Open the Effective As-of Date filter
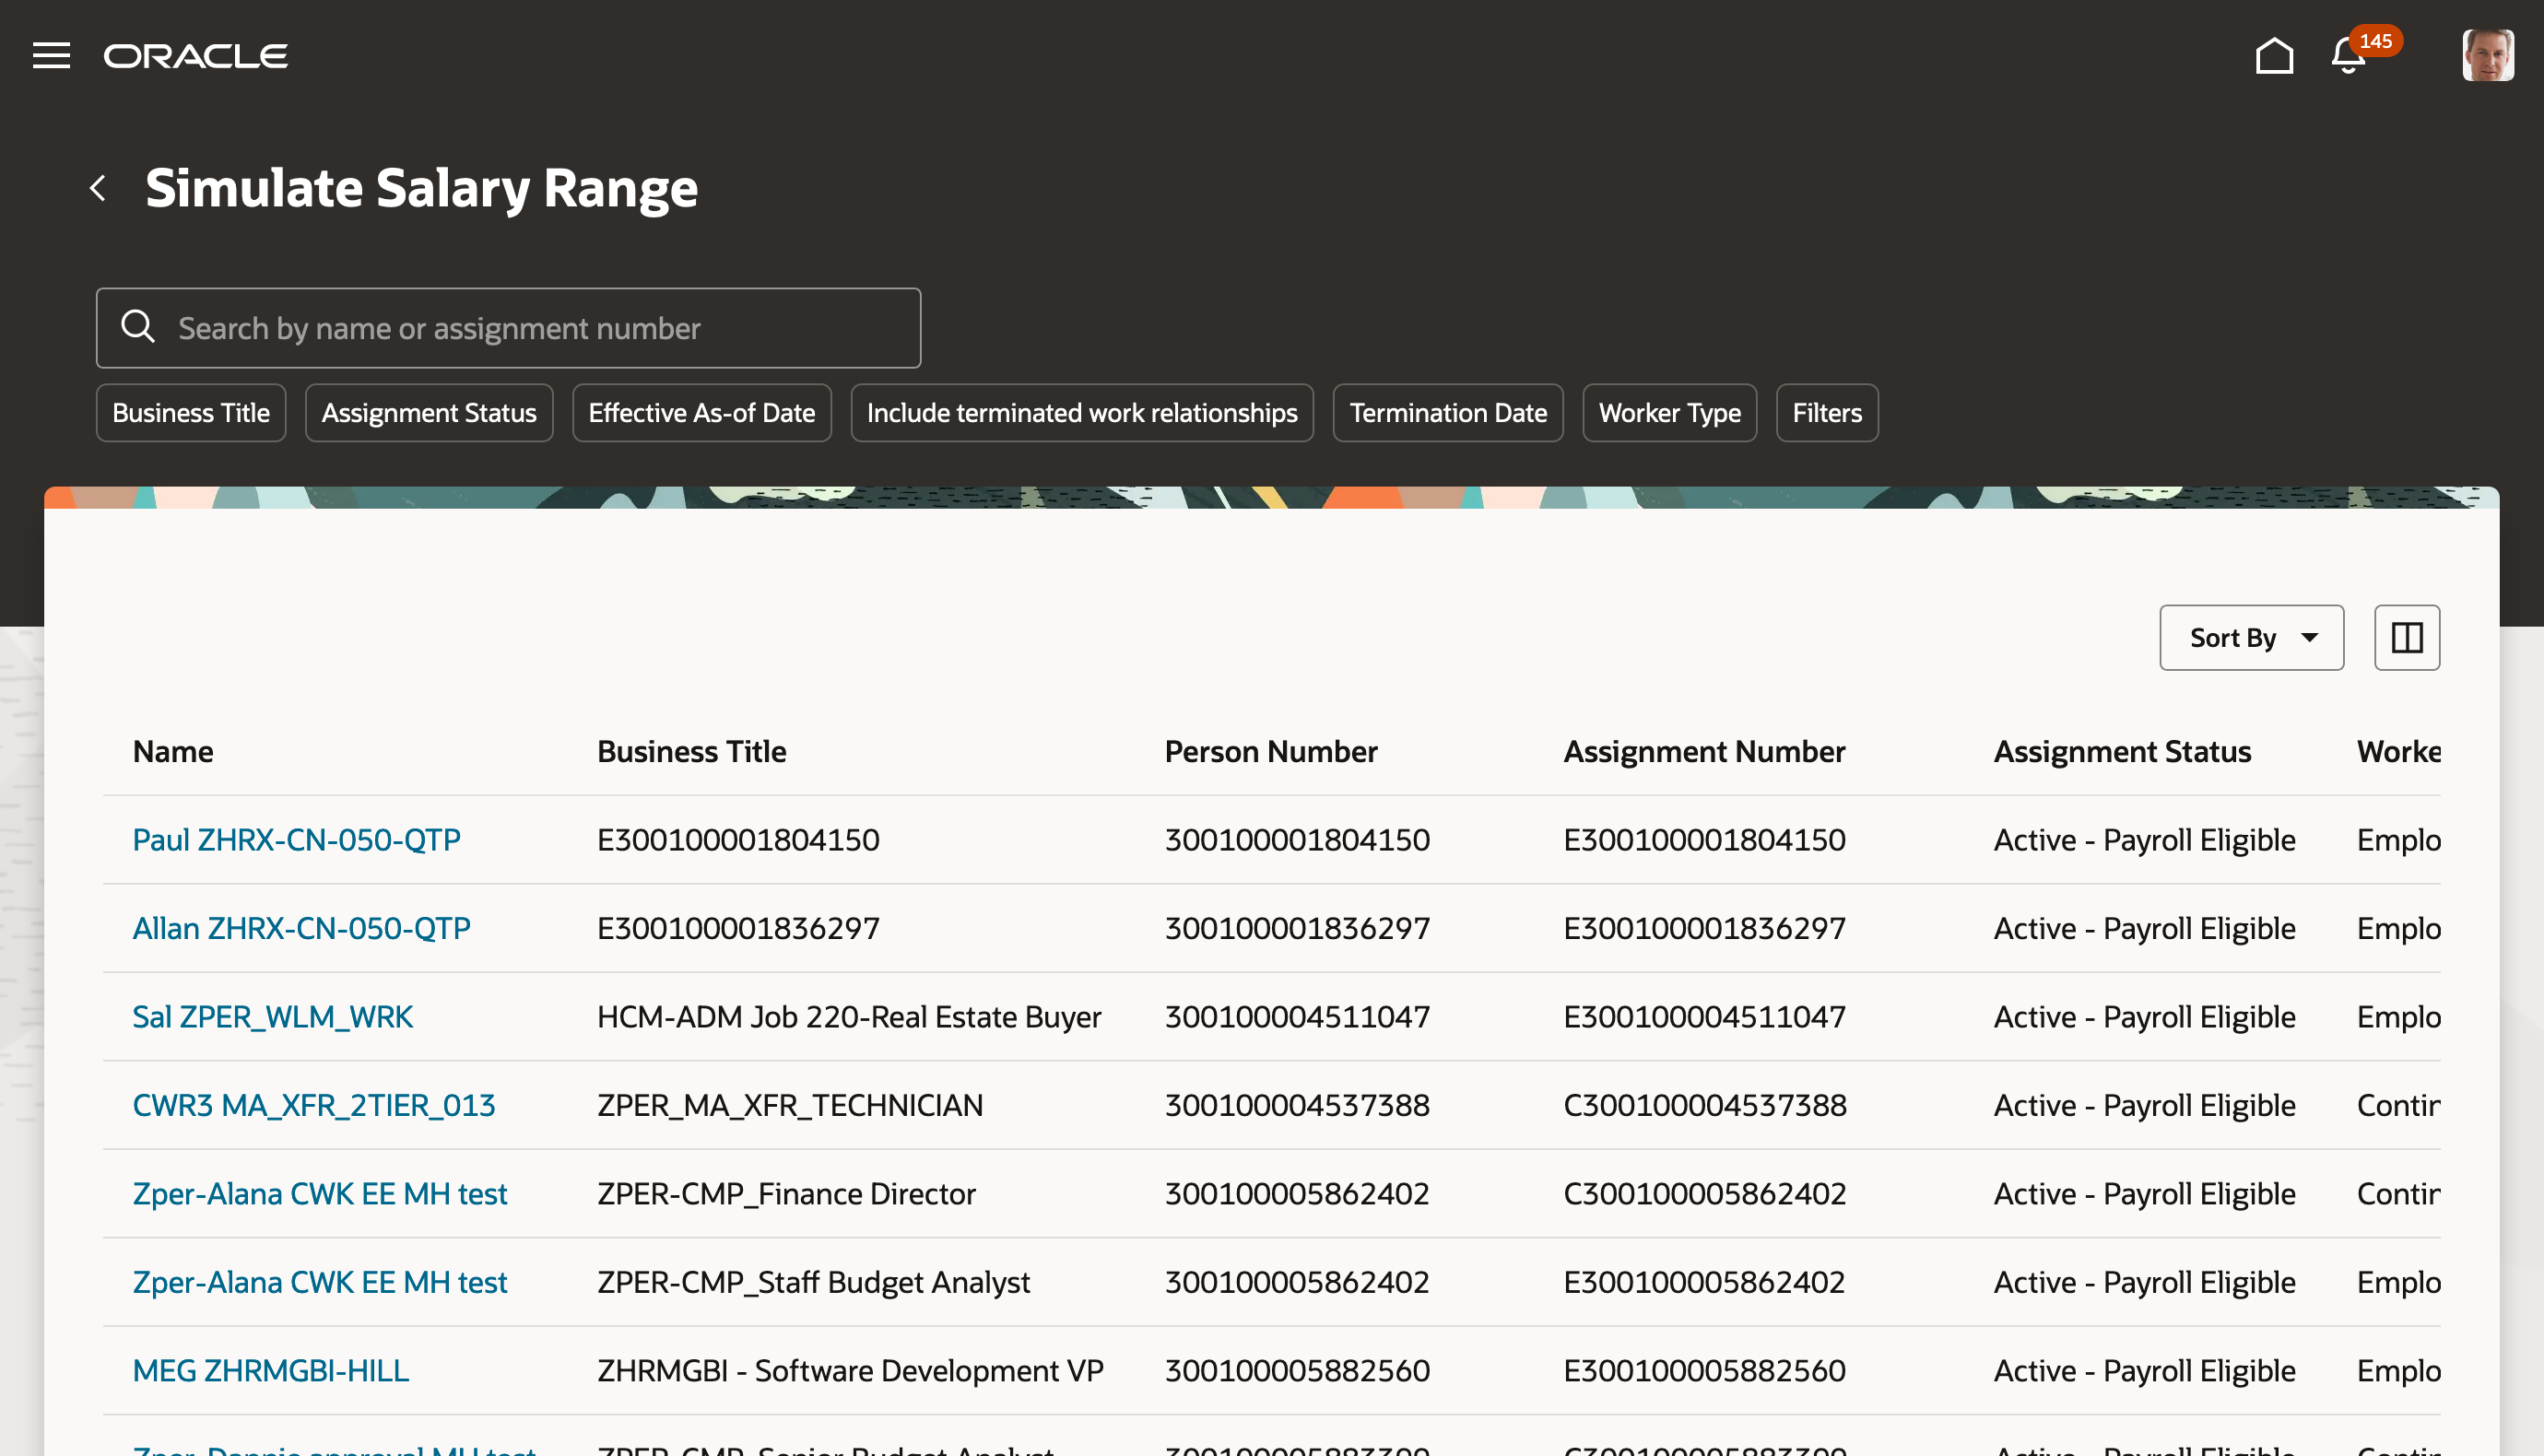 point(701,413)
